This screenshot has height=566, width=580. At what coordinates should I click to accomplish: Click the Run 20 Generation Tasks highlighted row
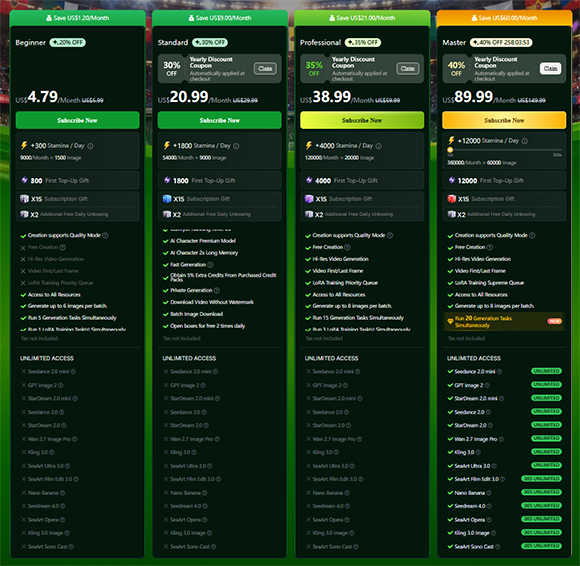(x=504, y=321)
